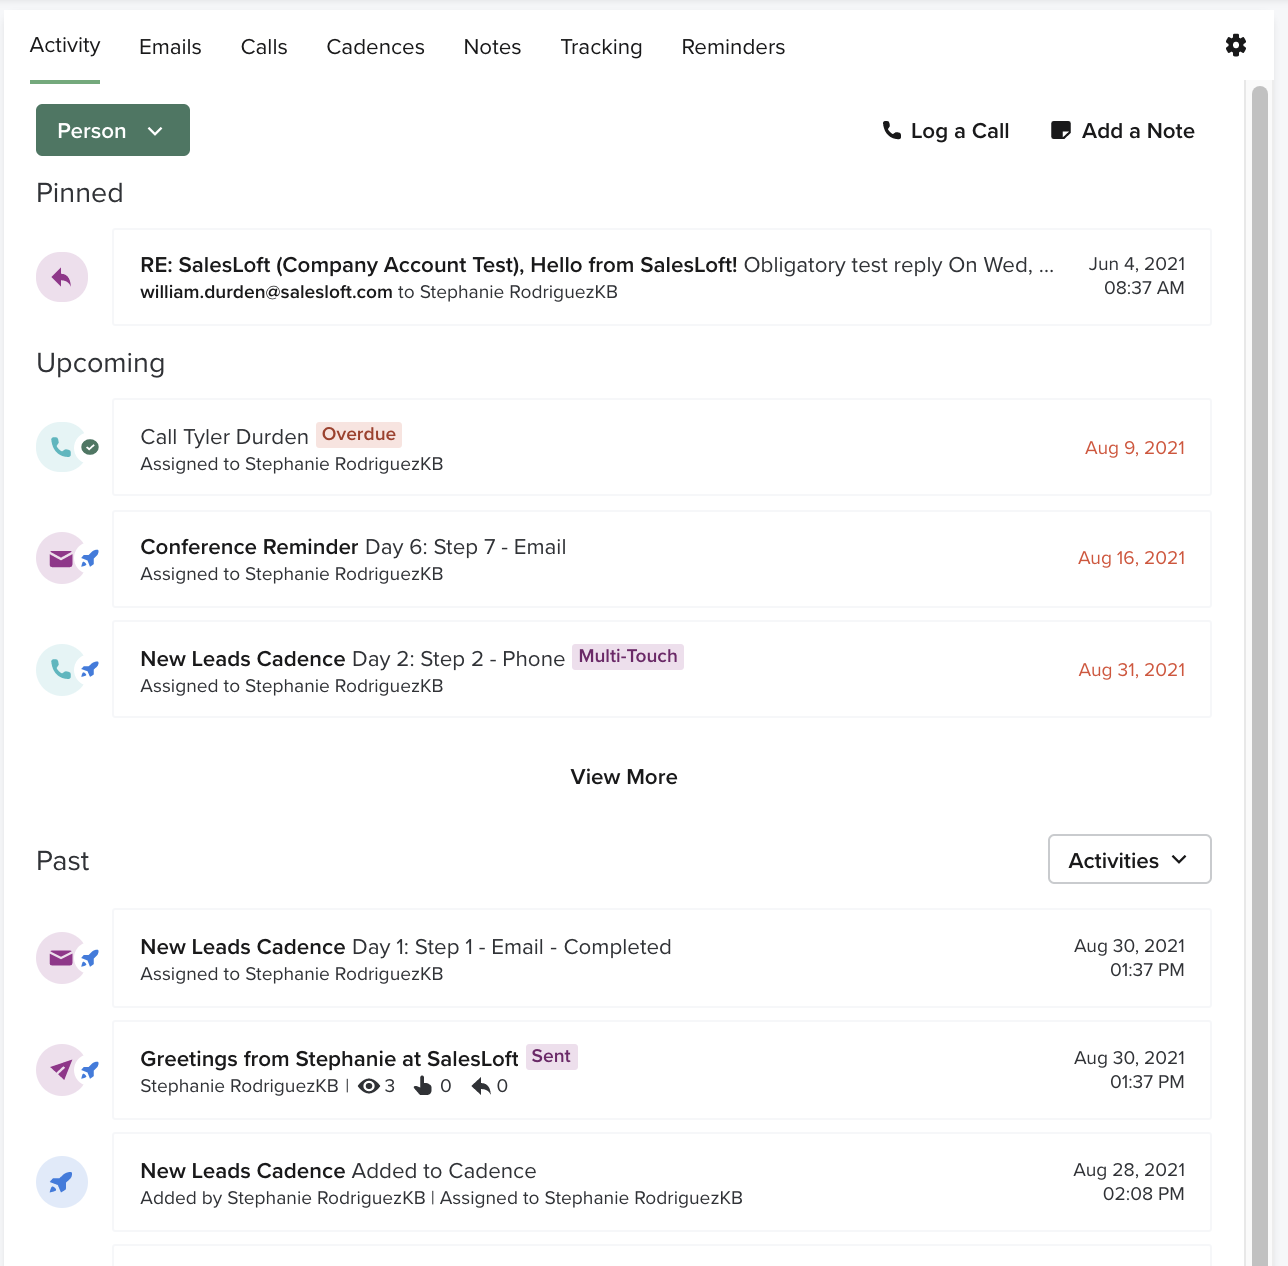Screen dimensions: 1288x1266
Task: Expand the Activities filter dropdown
Action: pos(1129,859)
